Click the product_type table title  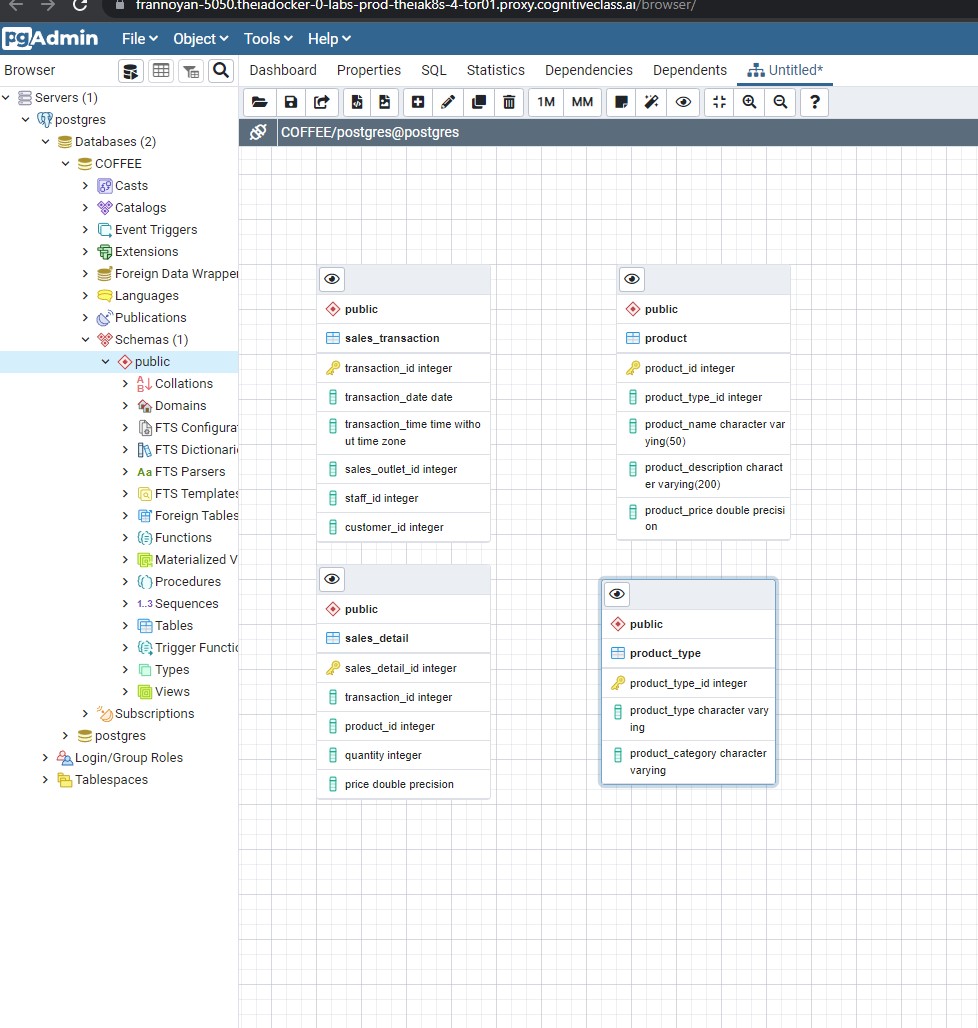click(665, 653)
